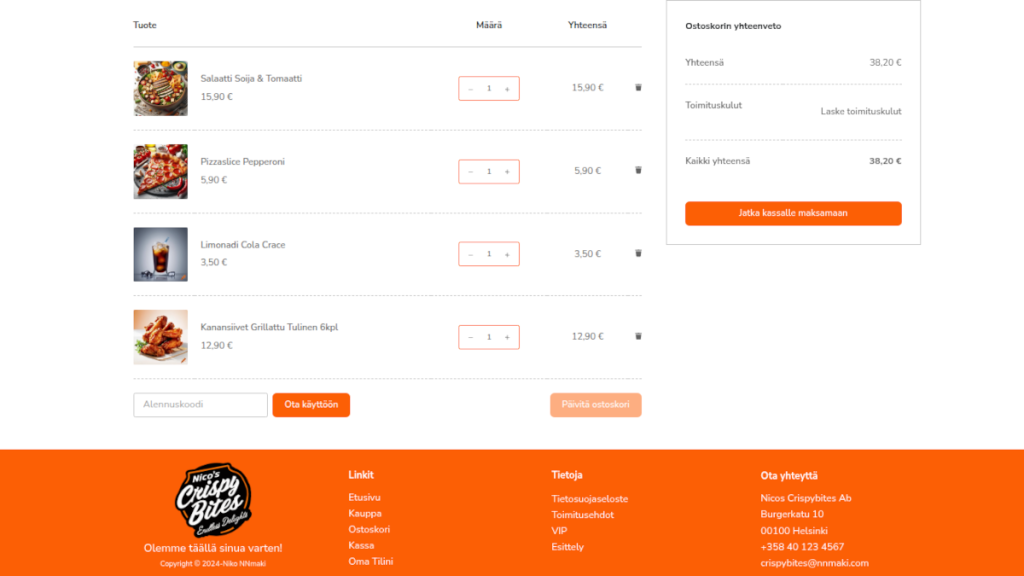Click the crispybites@nnmaki.com email link

tap(814, 563)
